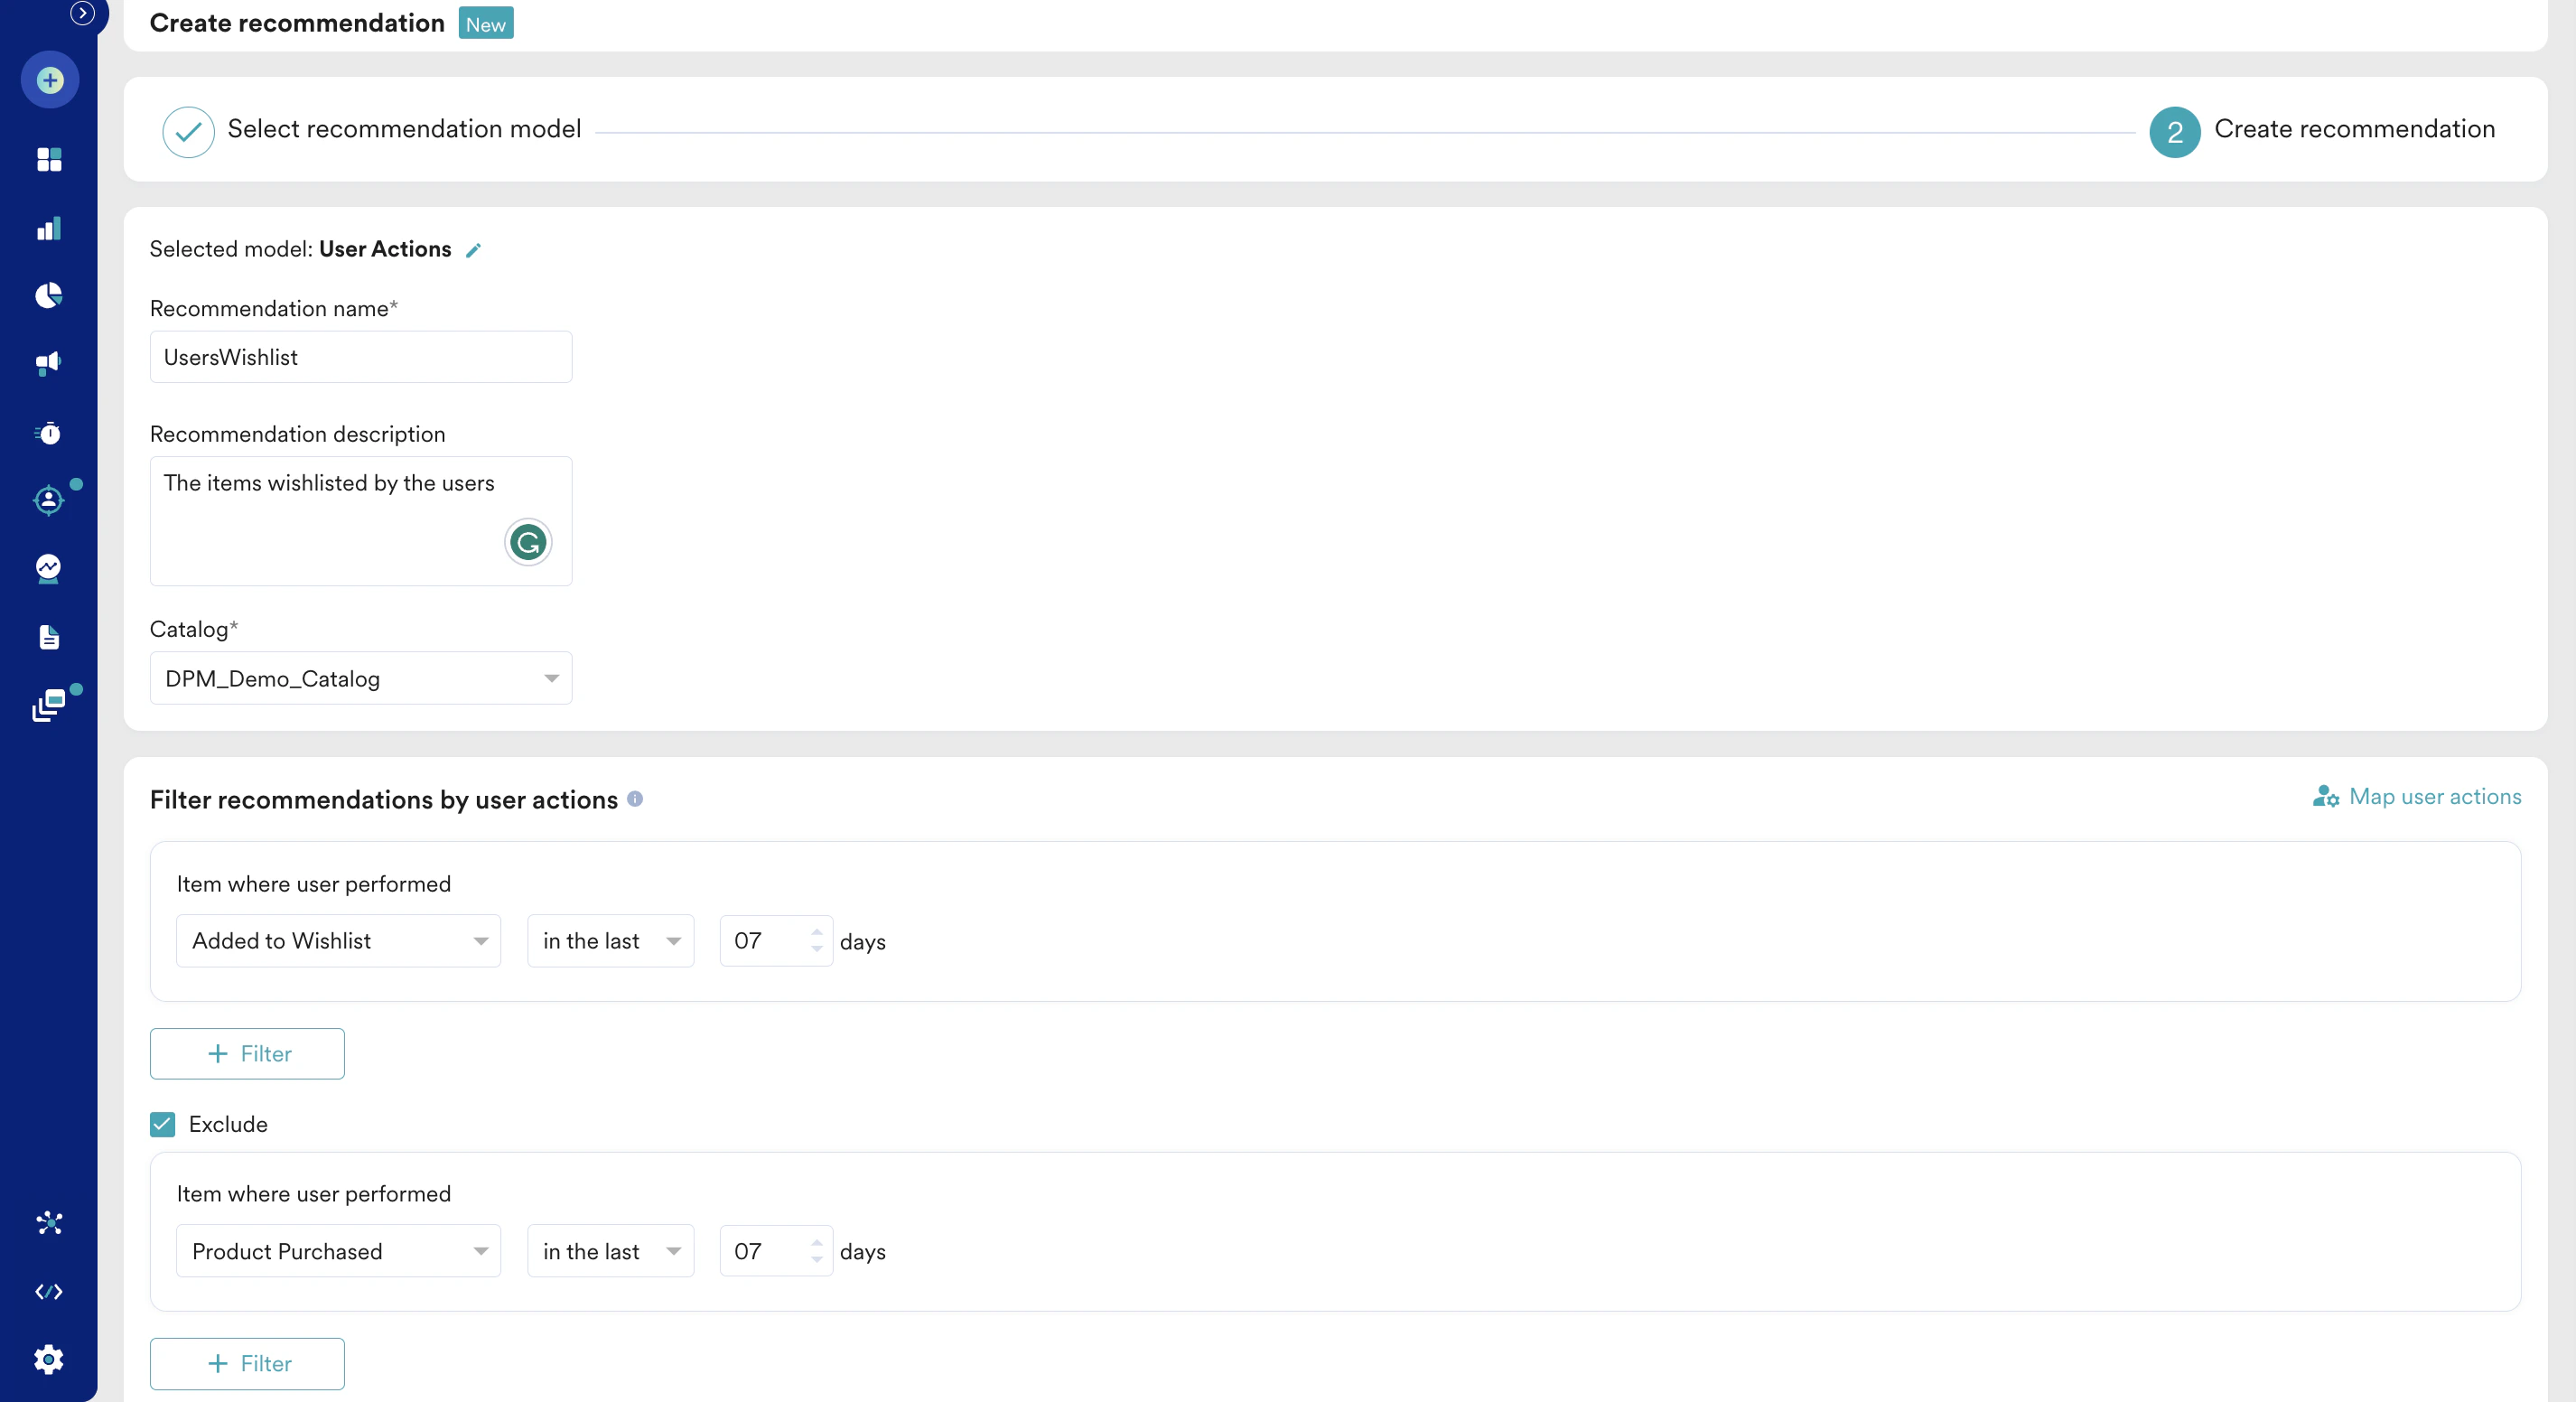2576x1402 pixels.
Task: Click the Create recommendation step 2
Action: point(2322,131)
